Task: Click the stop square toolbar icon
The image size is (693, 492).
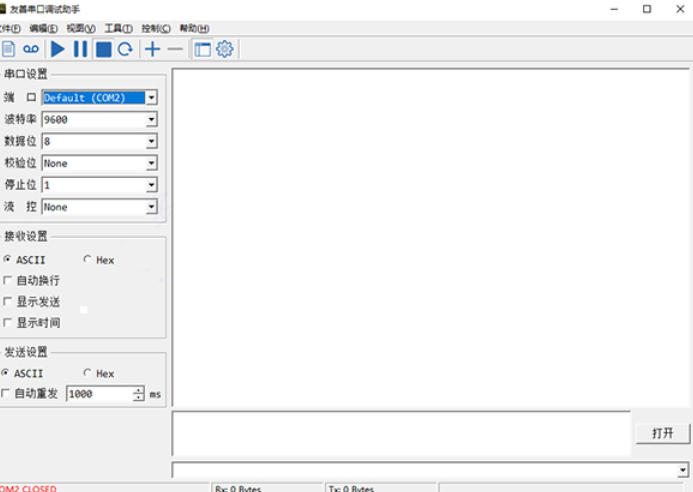Action: (103, 49)
